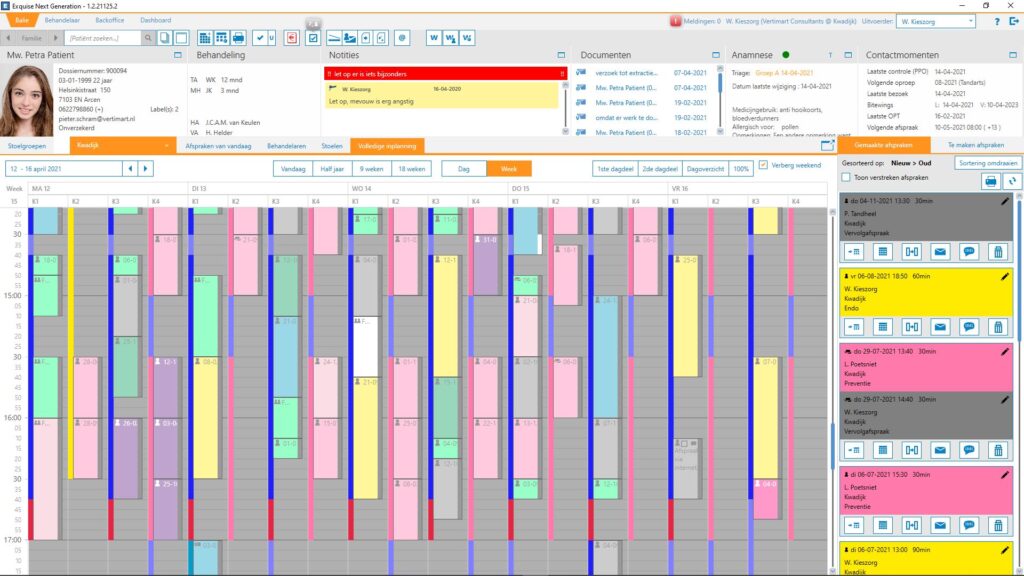Image resolution: width=1024 pixels, height=576 pixels.
Task: Open the Behandelaar main tab
Action: pyautogui.click(x=62, y=20)
